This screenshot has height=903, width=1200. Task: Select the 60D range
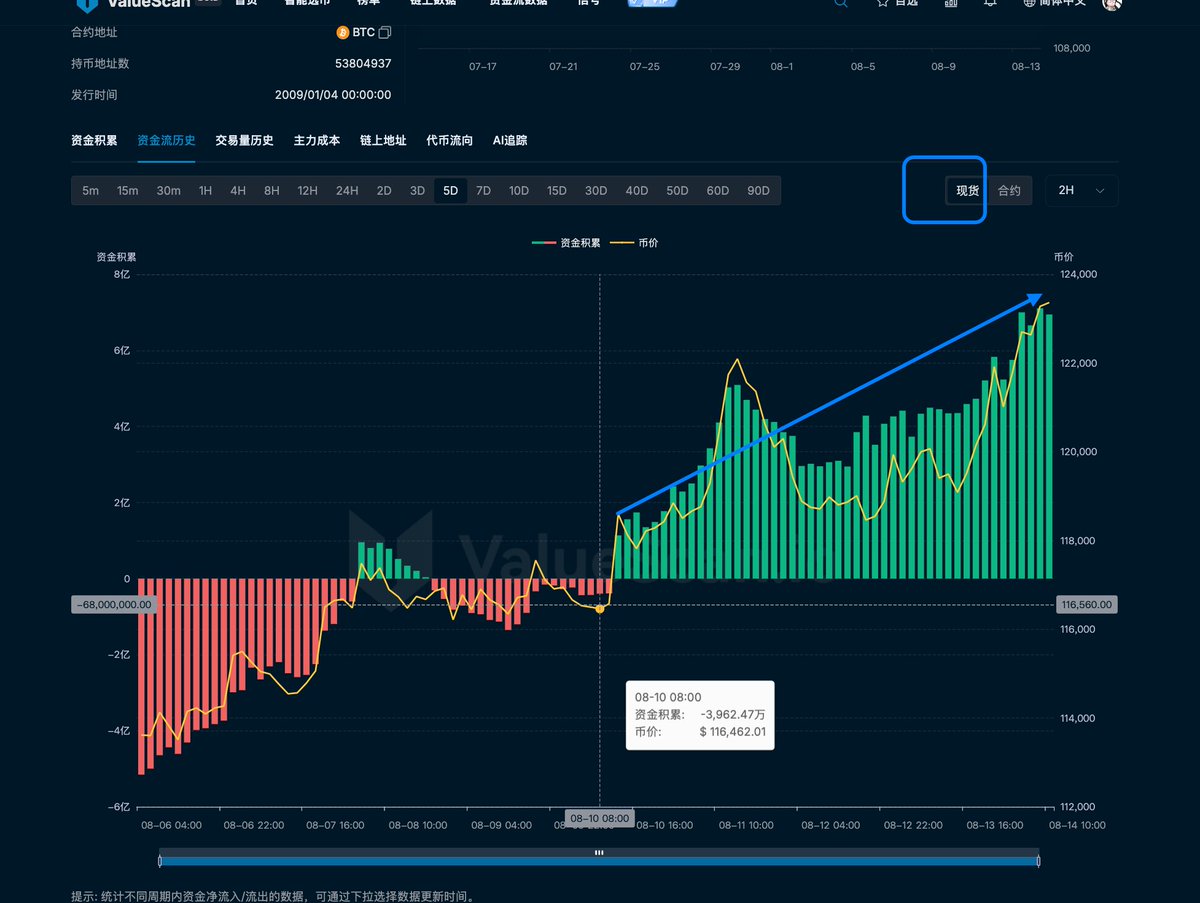(x=718, y=191)
